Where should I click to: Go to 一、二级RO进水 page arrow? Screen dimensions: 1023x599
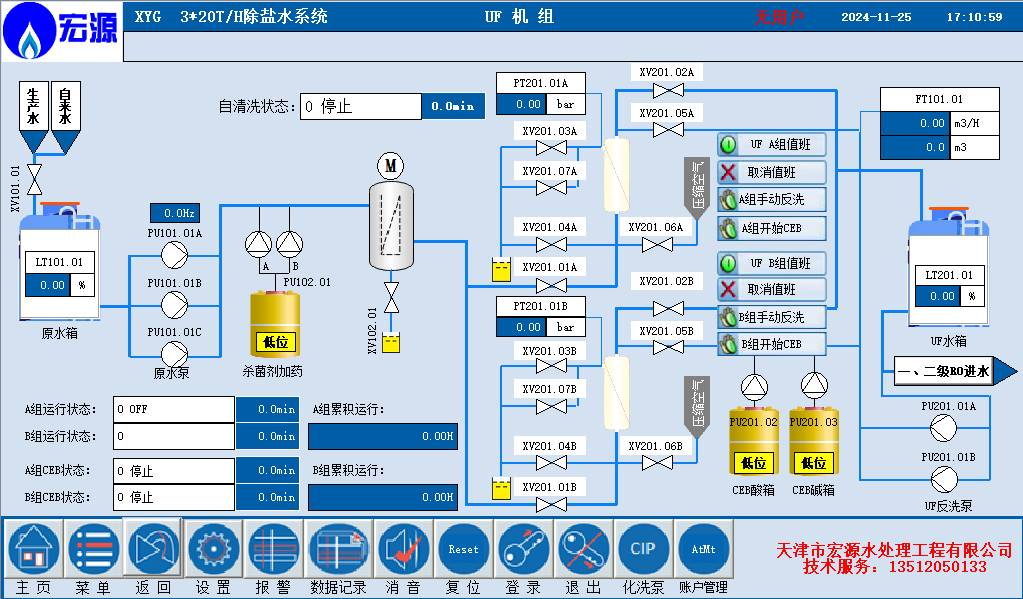[955, 371]
